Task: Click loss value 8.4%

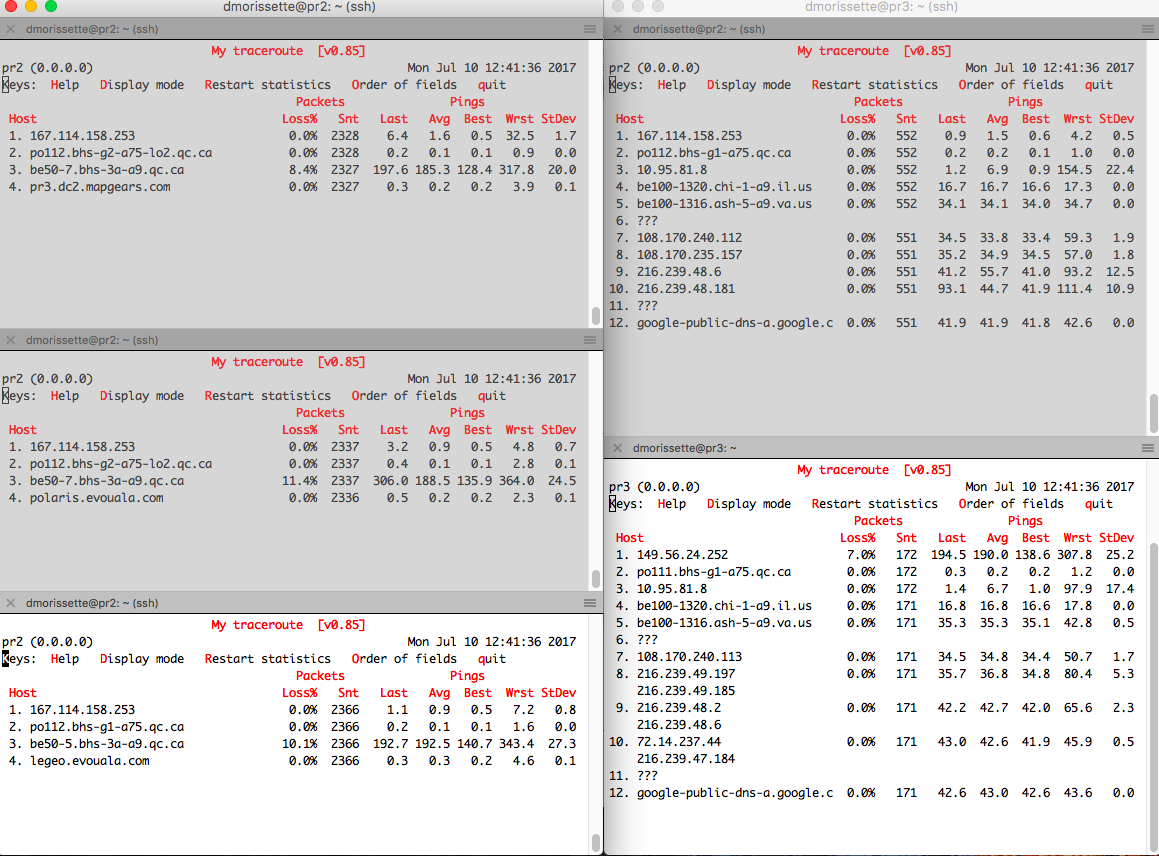Action: click(x=303, y=170)
